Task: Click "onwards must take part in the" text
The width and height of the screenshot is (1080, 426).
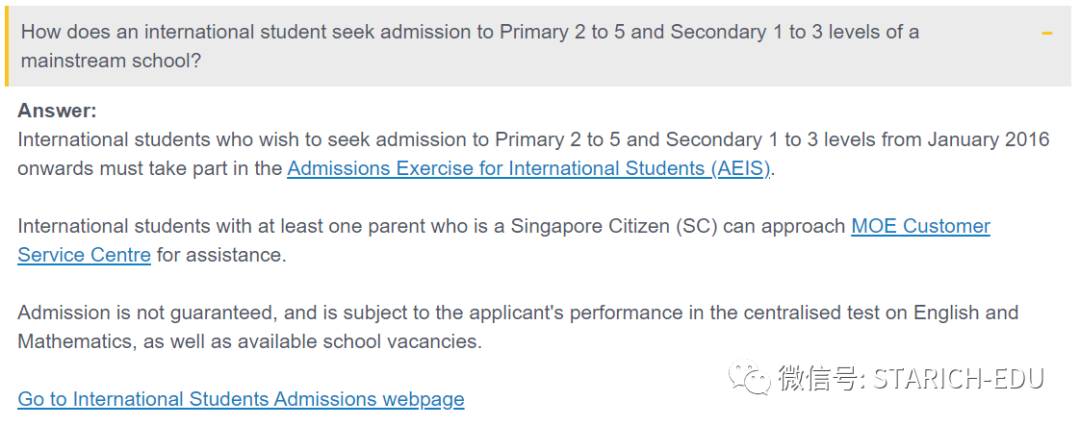Action: point(150,169)
